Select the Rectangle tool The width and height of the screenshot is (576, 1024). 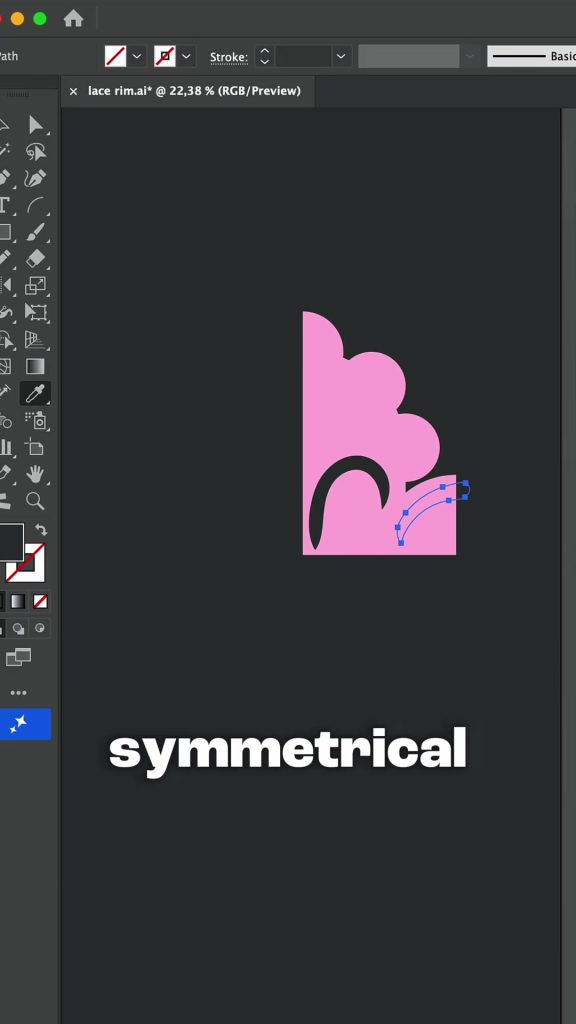pos(5,232)
